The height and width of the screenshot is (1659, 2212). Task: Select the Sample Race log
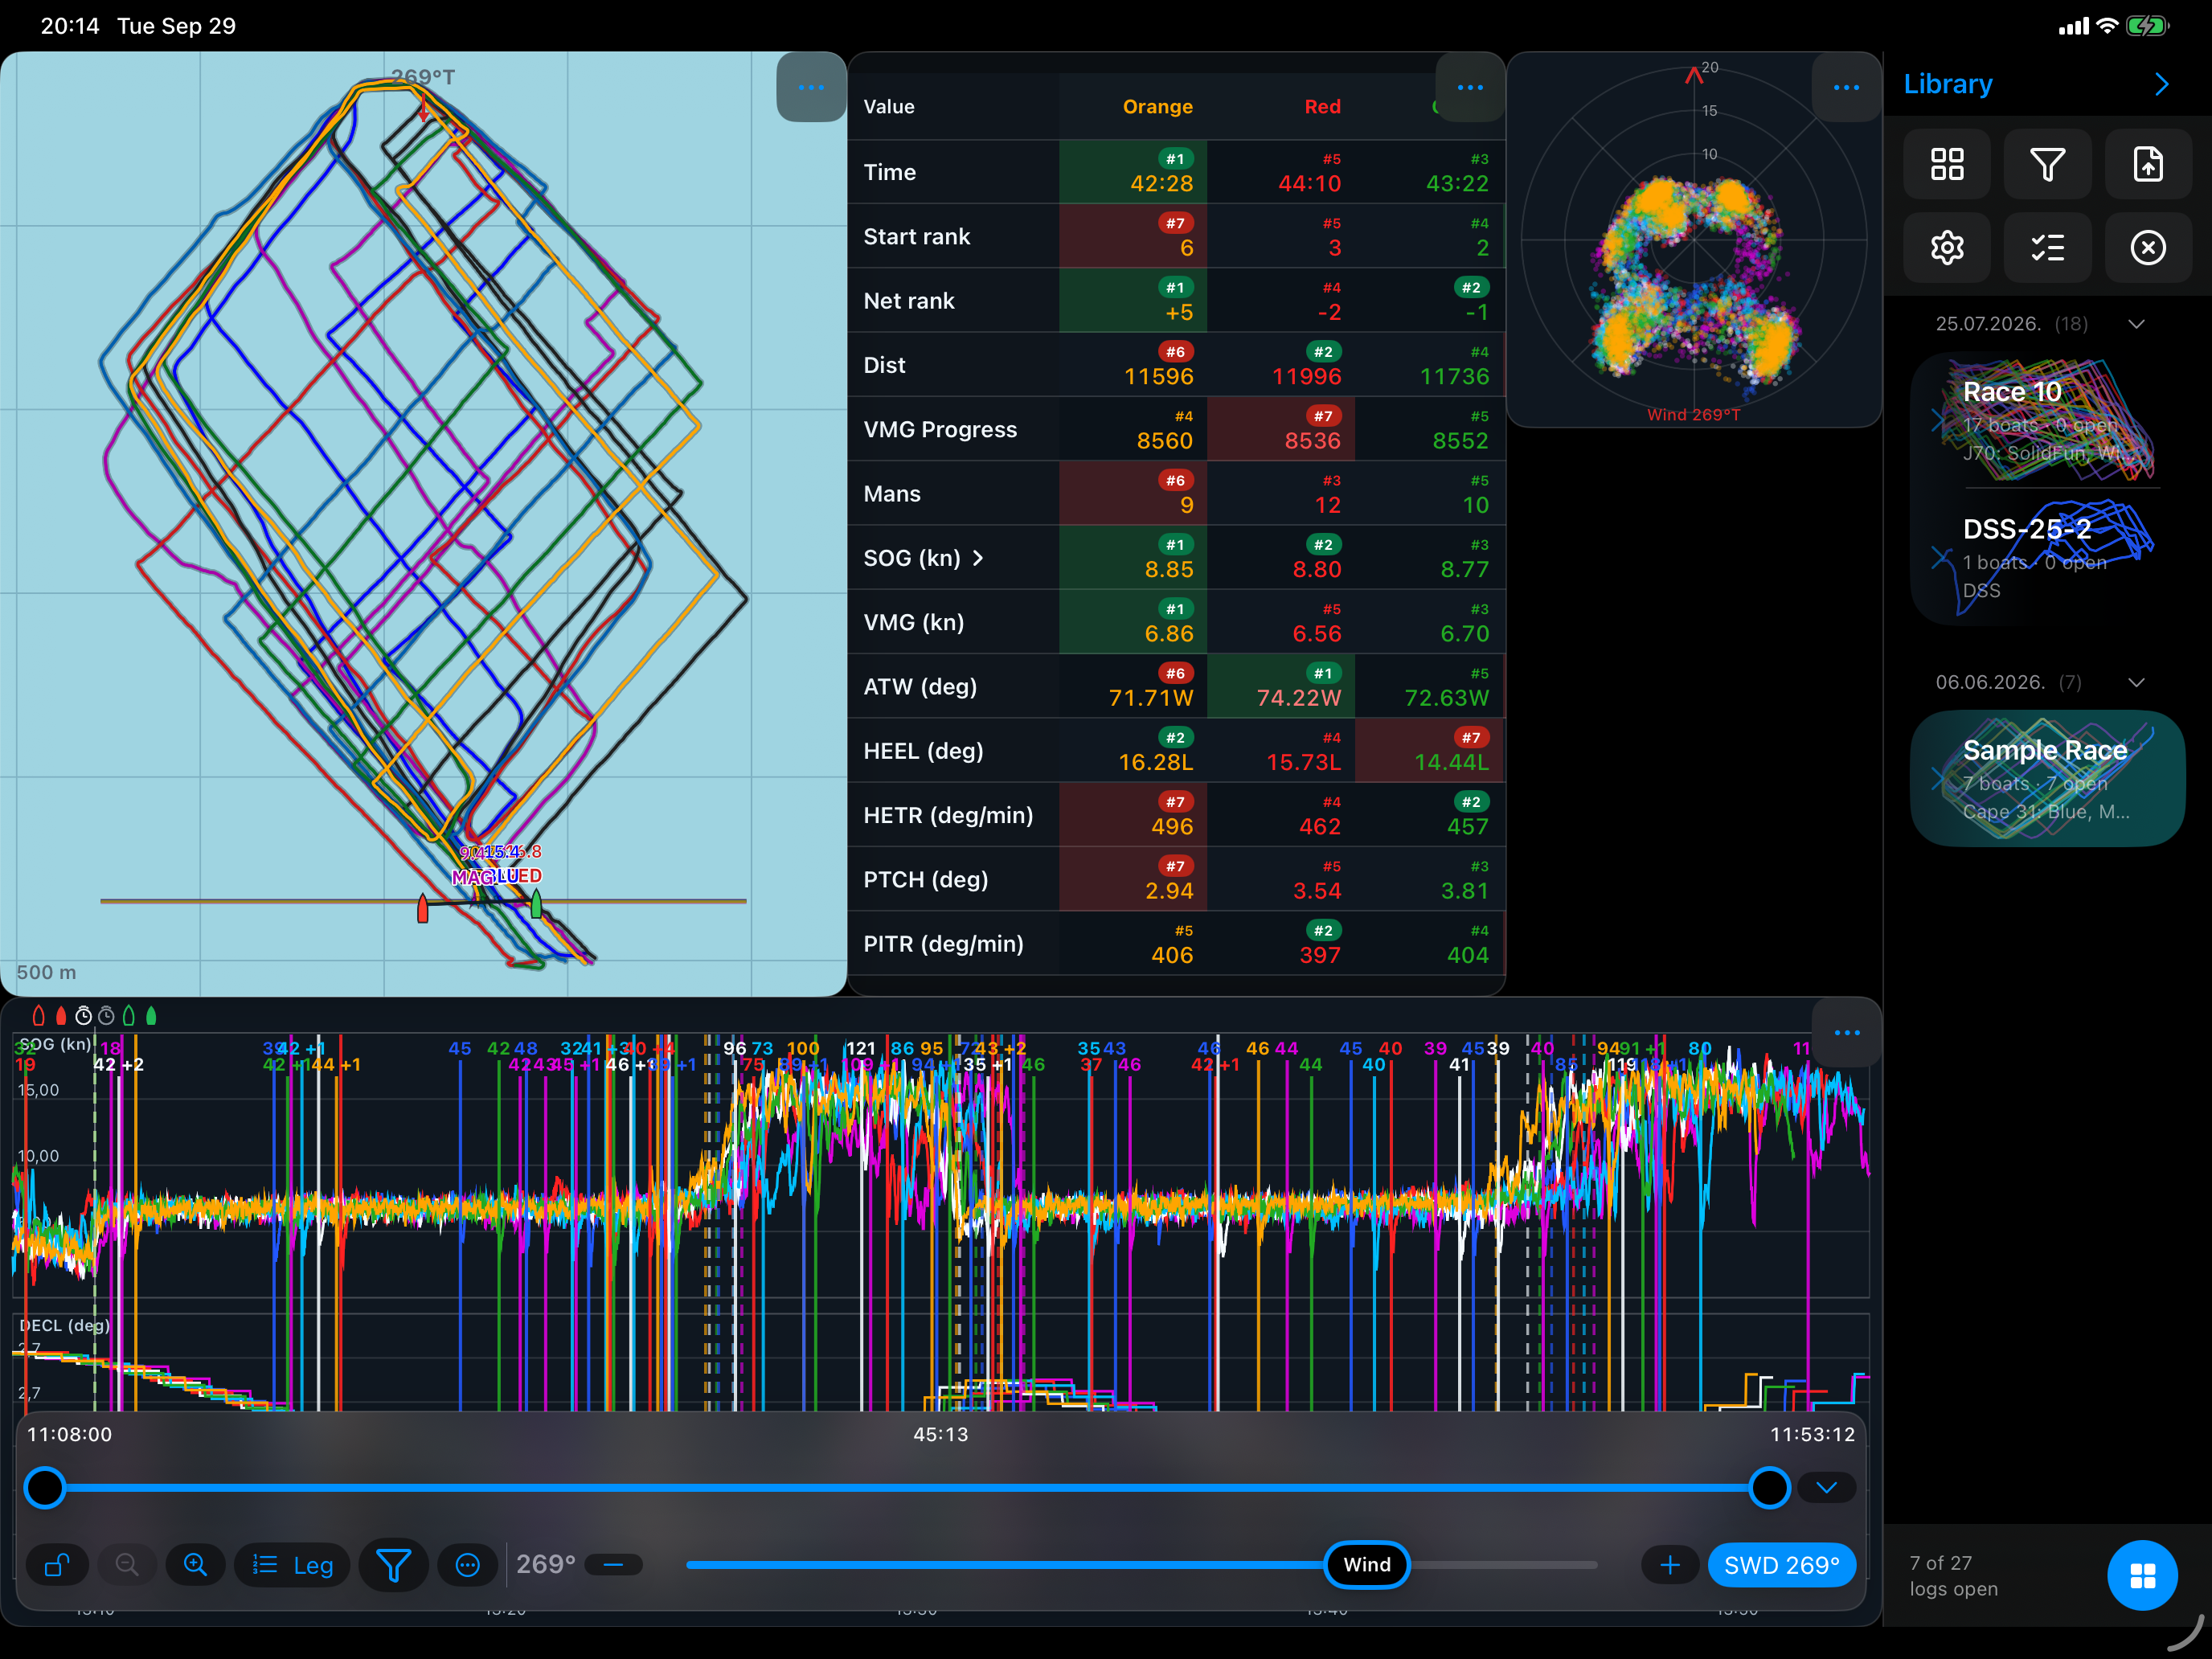(2047, 778)
